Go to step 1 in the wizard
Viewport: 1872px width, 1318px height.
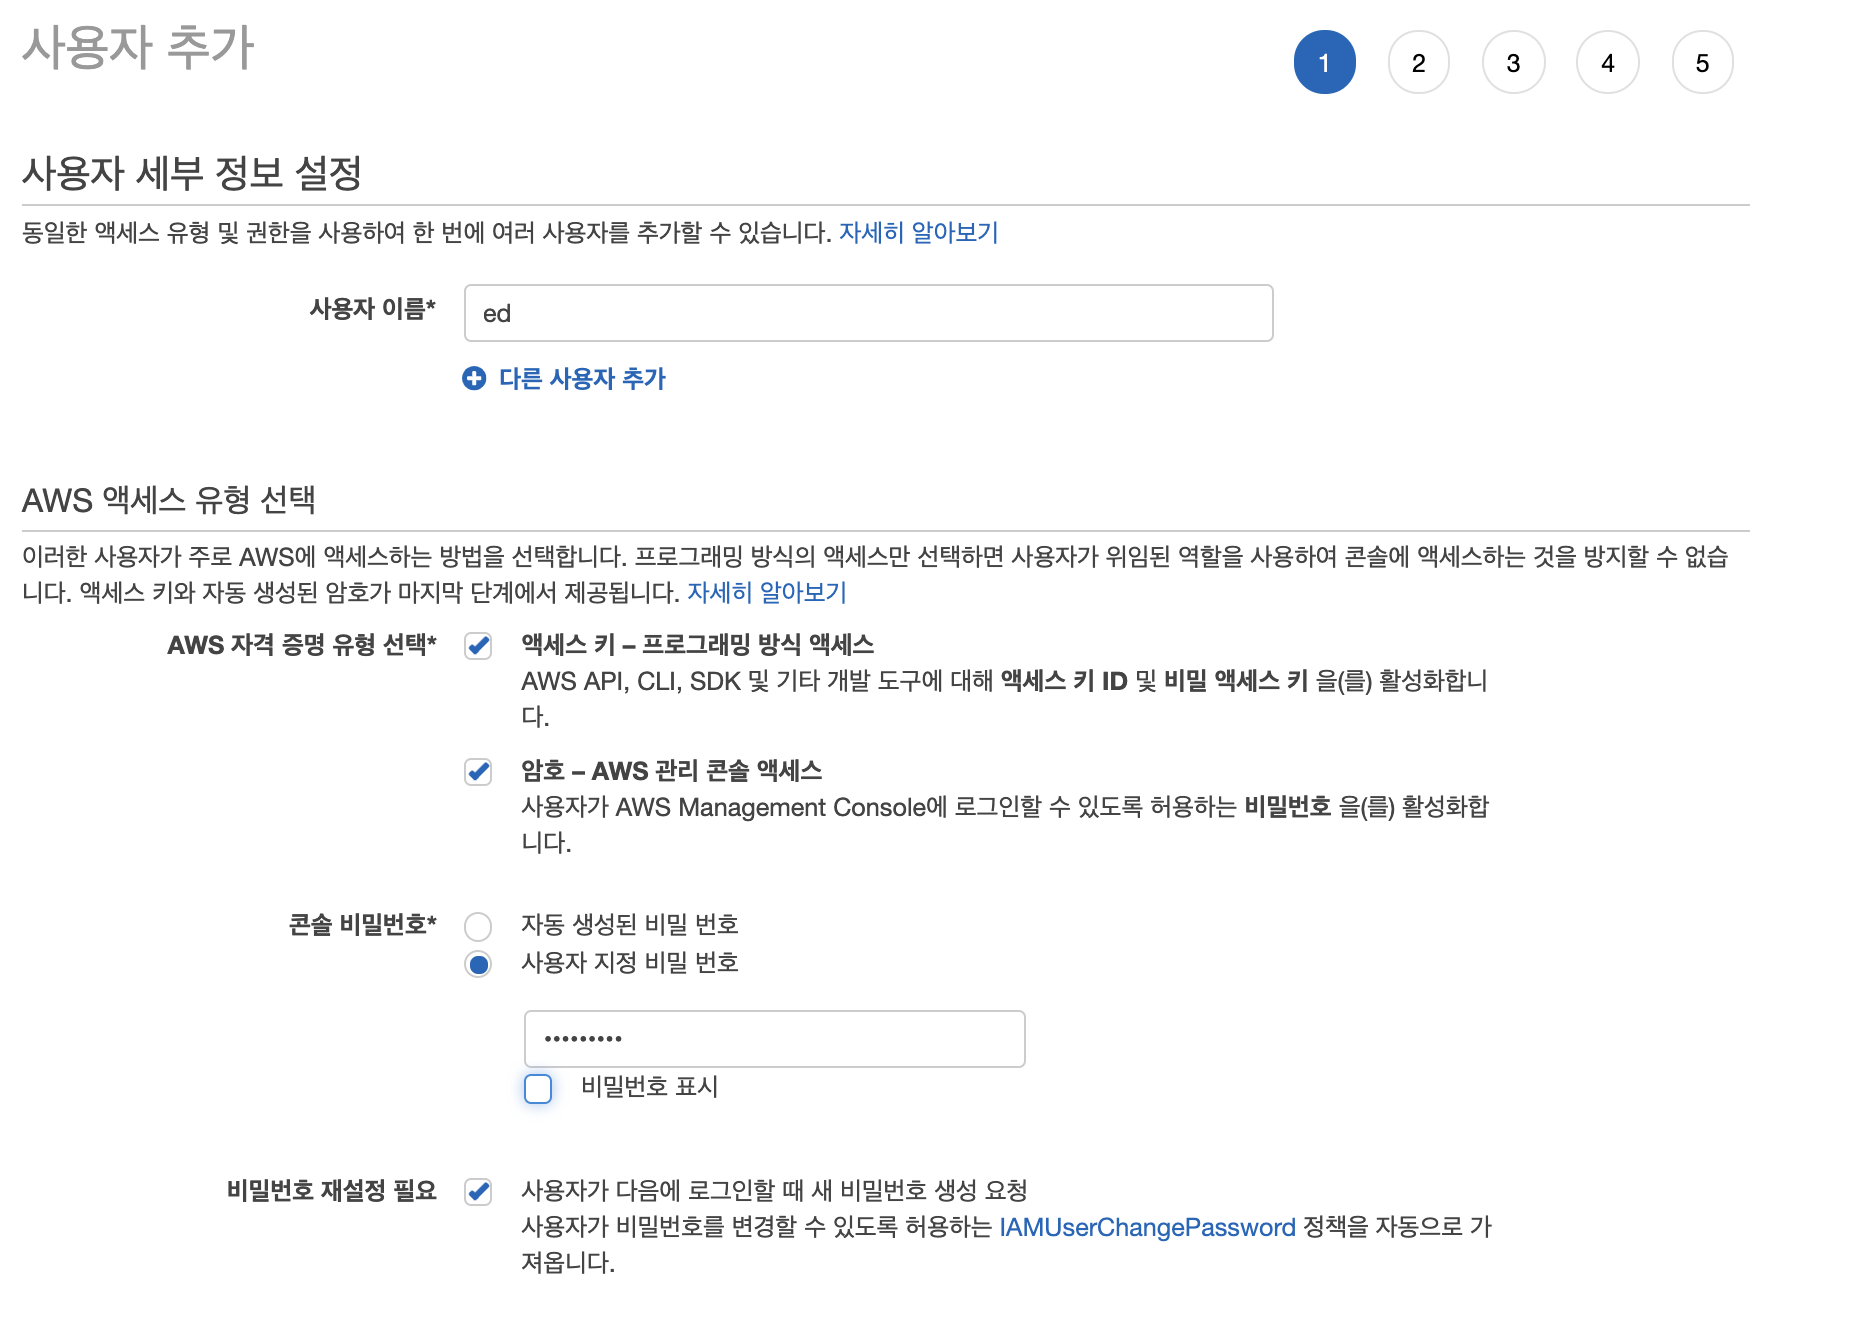(x=1324, y=62)
